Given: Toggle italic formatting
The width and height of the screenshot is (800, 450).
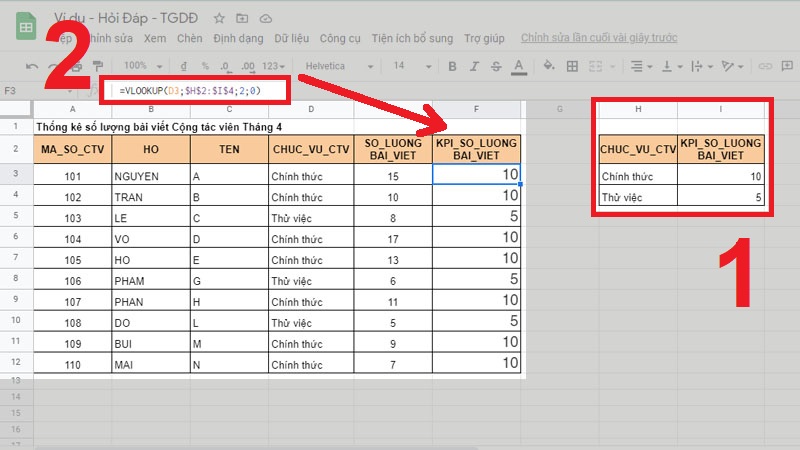Looking at the screenshot, I should click(x=475, y=66).
